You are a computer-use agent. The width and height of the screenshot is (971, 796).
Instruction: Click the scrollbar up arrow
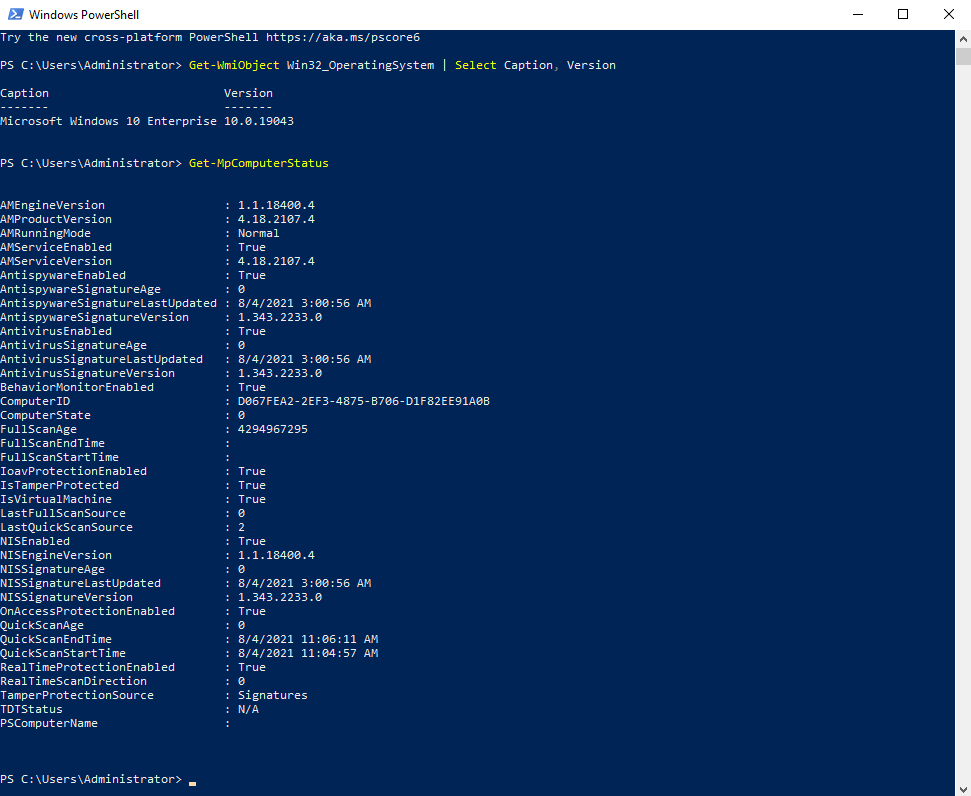963,37
